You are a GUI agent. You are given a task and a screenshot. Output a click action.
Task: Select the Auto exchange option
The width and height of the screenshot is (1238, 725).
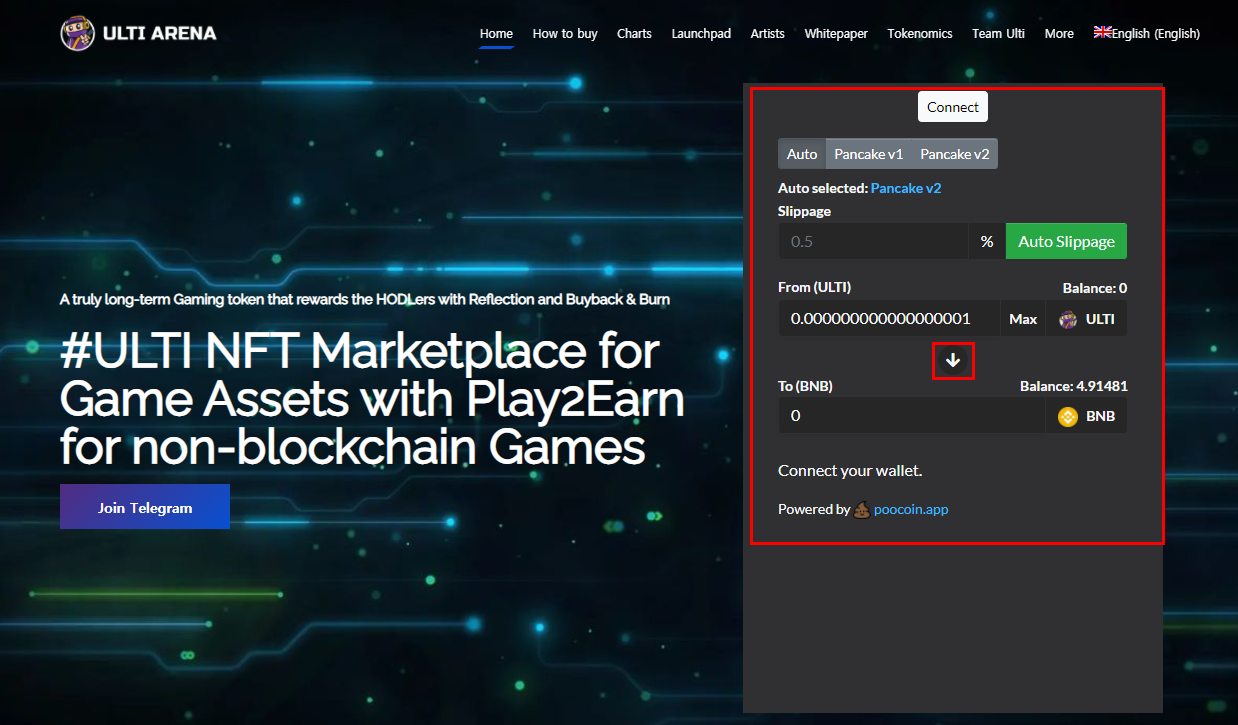(802, 154)
